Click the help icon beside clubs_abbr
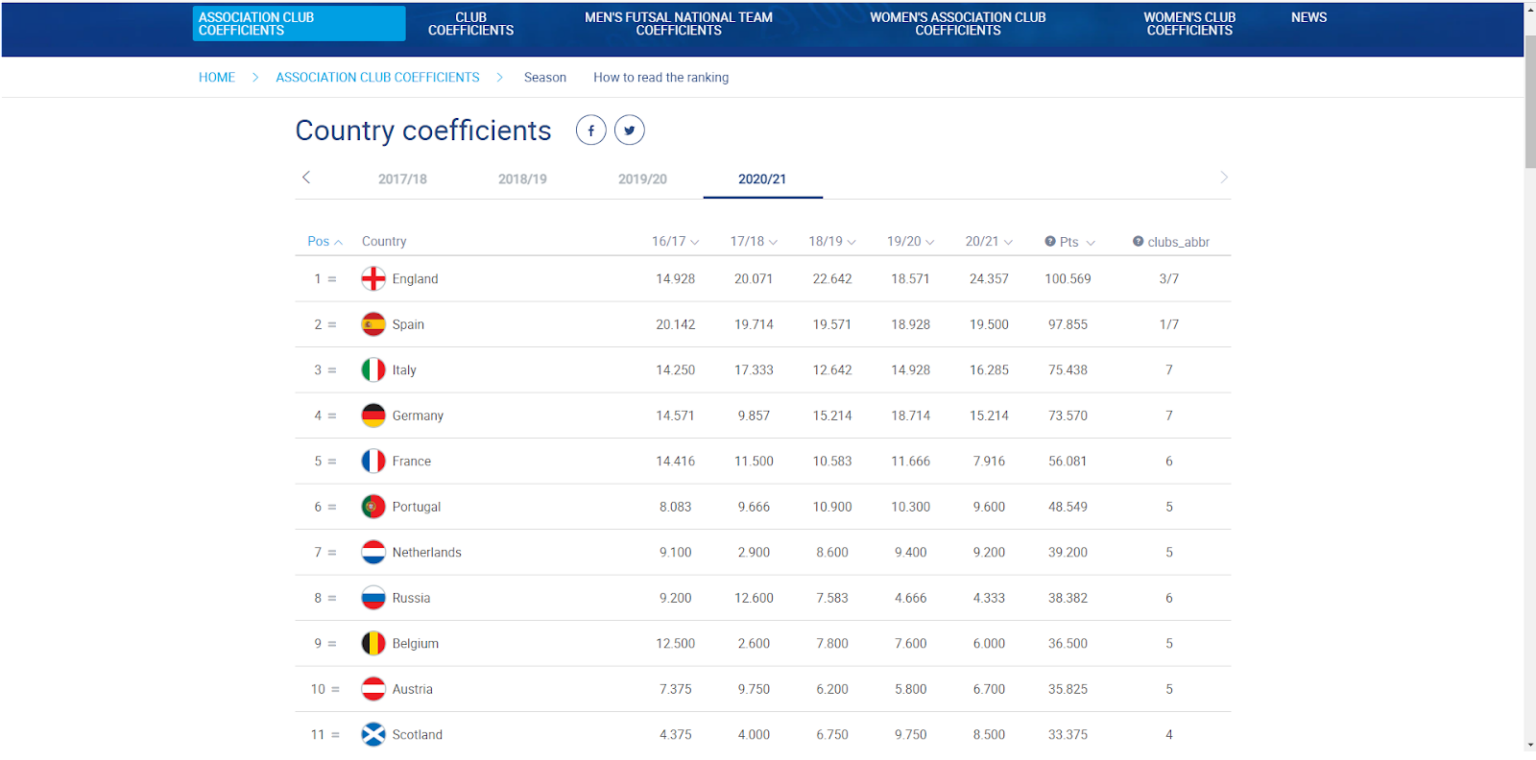 1138,241
